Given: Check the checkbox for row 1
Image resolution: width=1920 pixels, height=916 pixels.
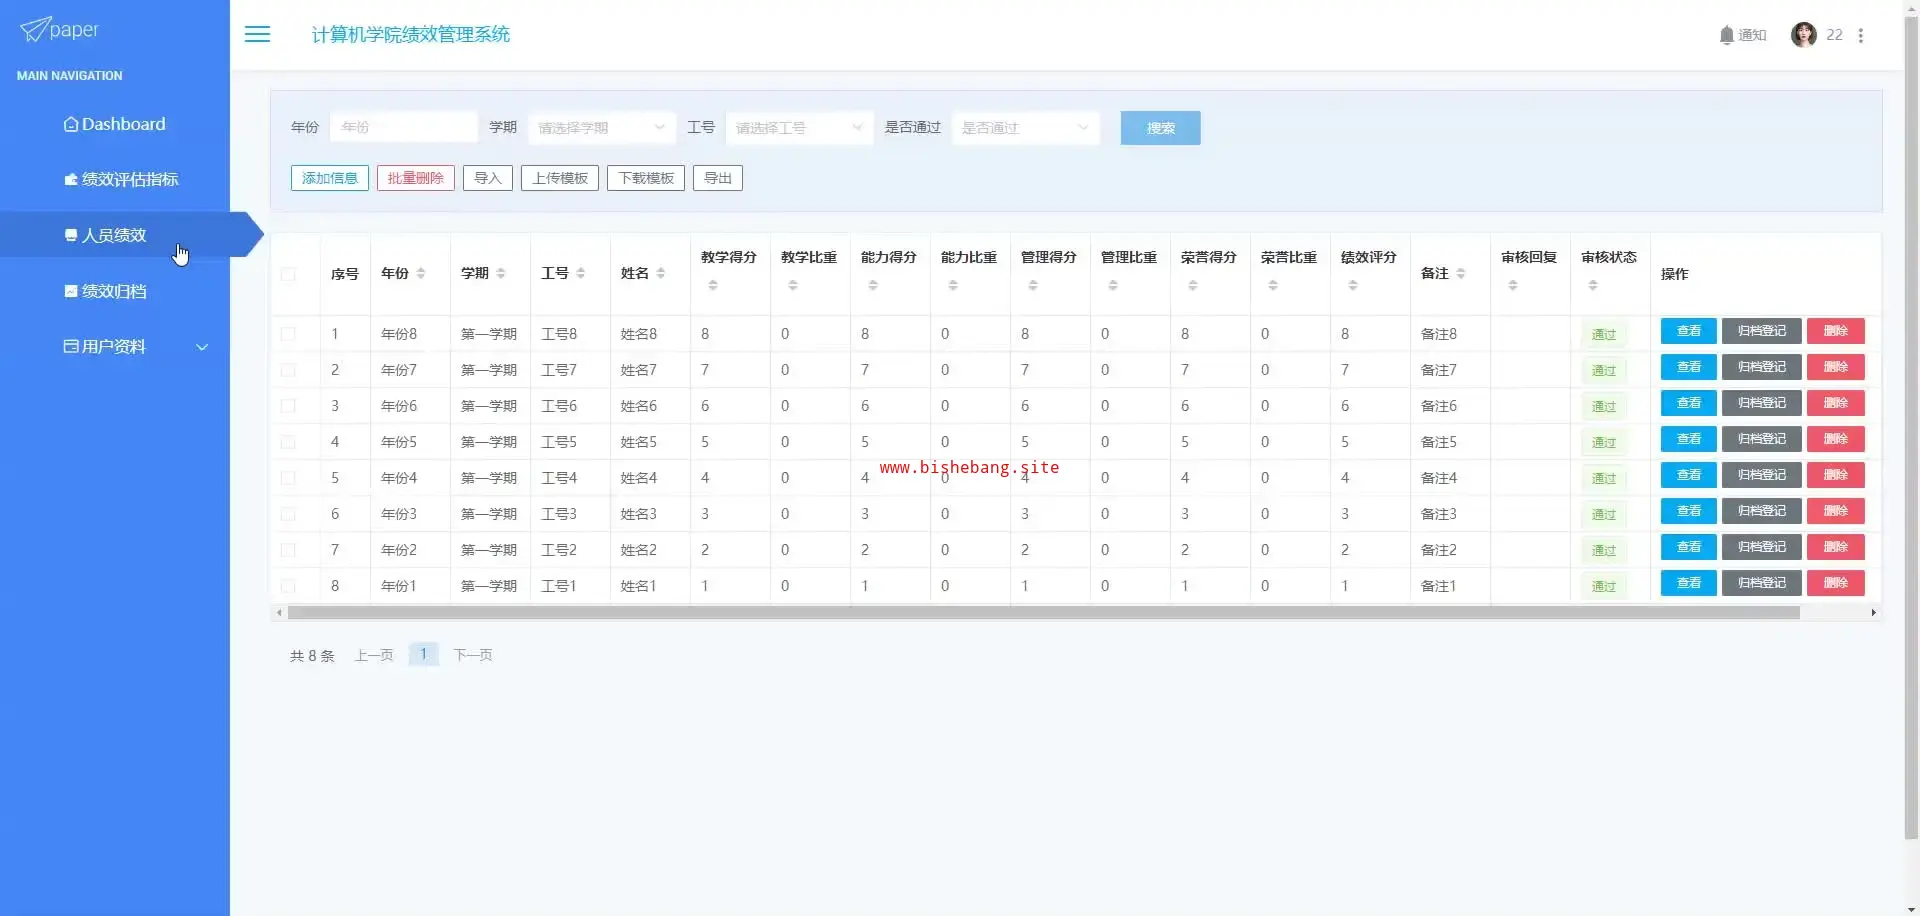Looking at the screenshot, I should (x=288, y=334).
